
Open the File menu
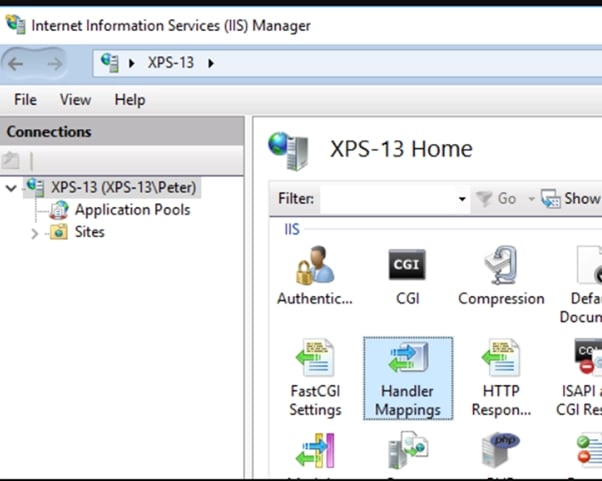tap(25, 100)
